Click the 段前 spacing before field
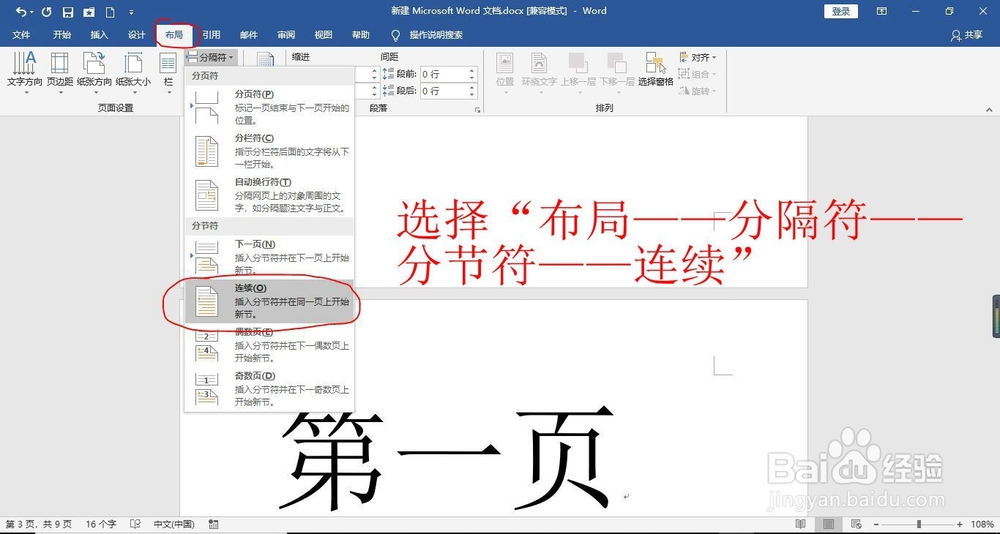1000x534 pixels. [444, 74]
